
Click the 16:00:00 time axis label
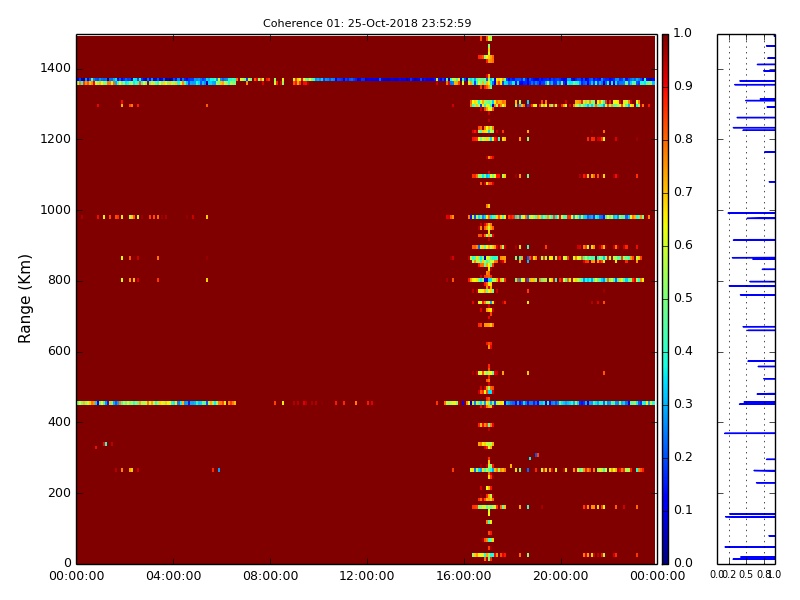(464, 576)
